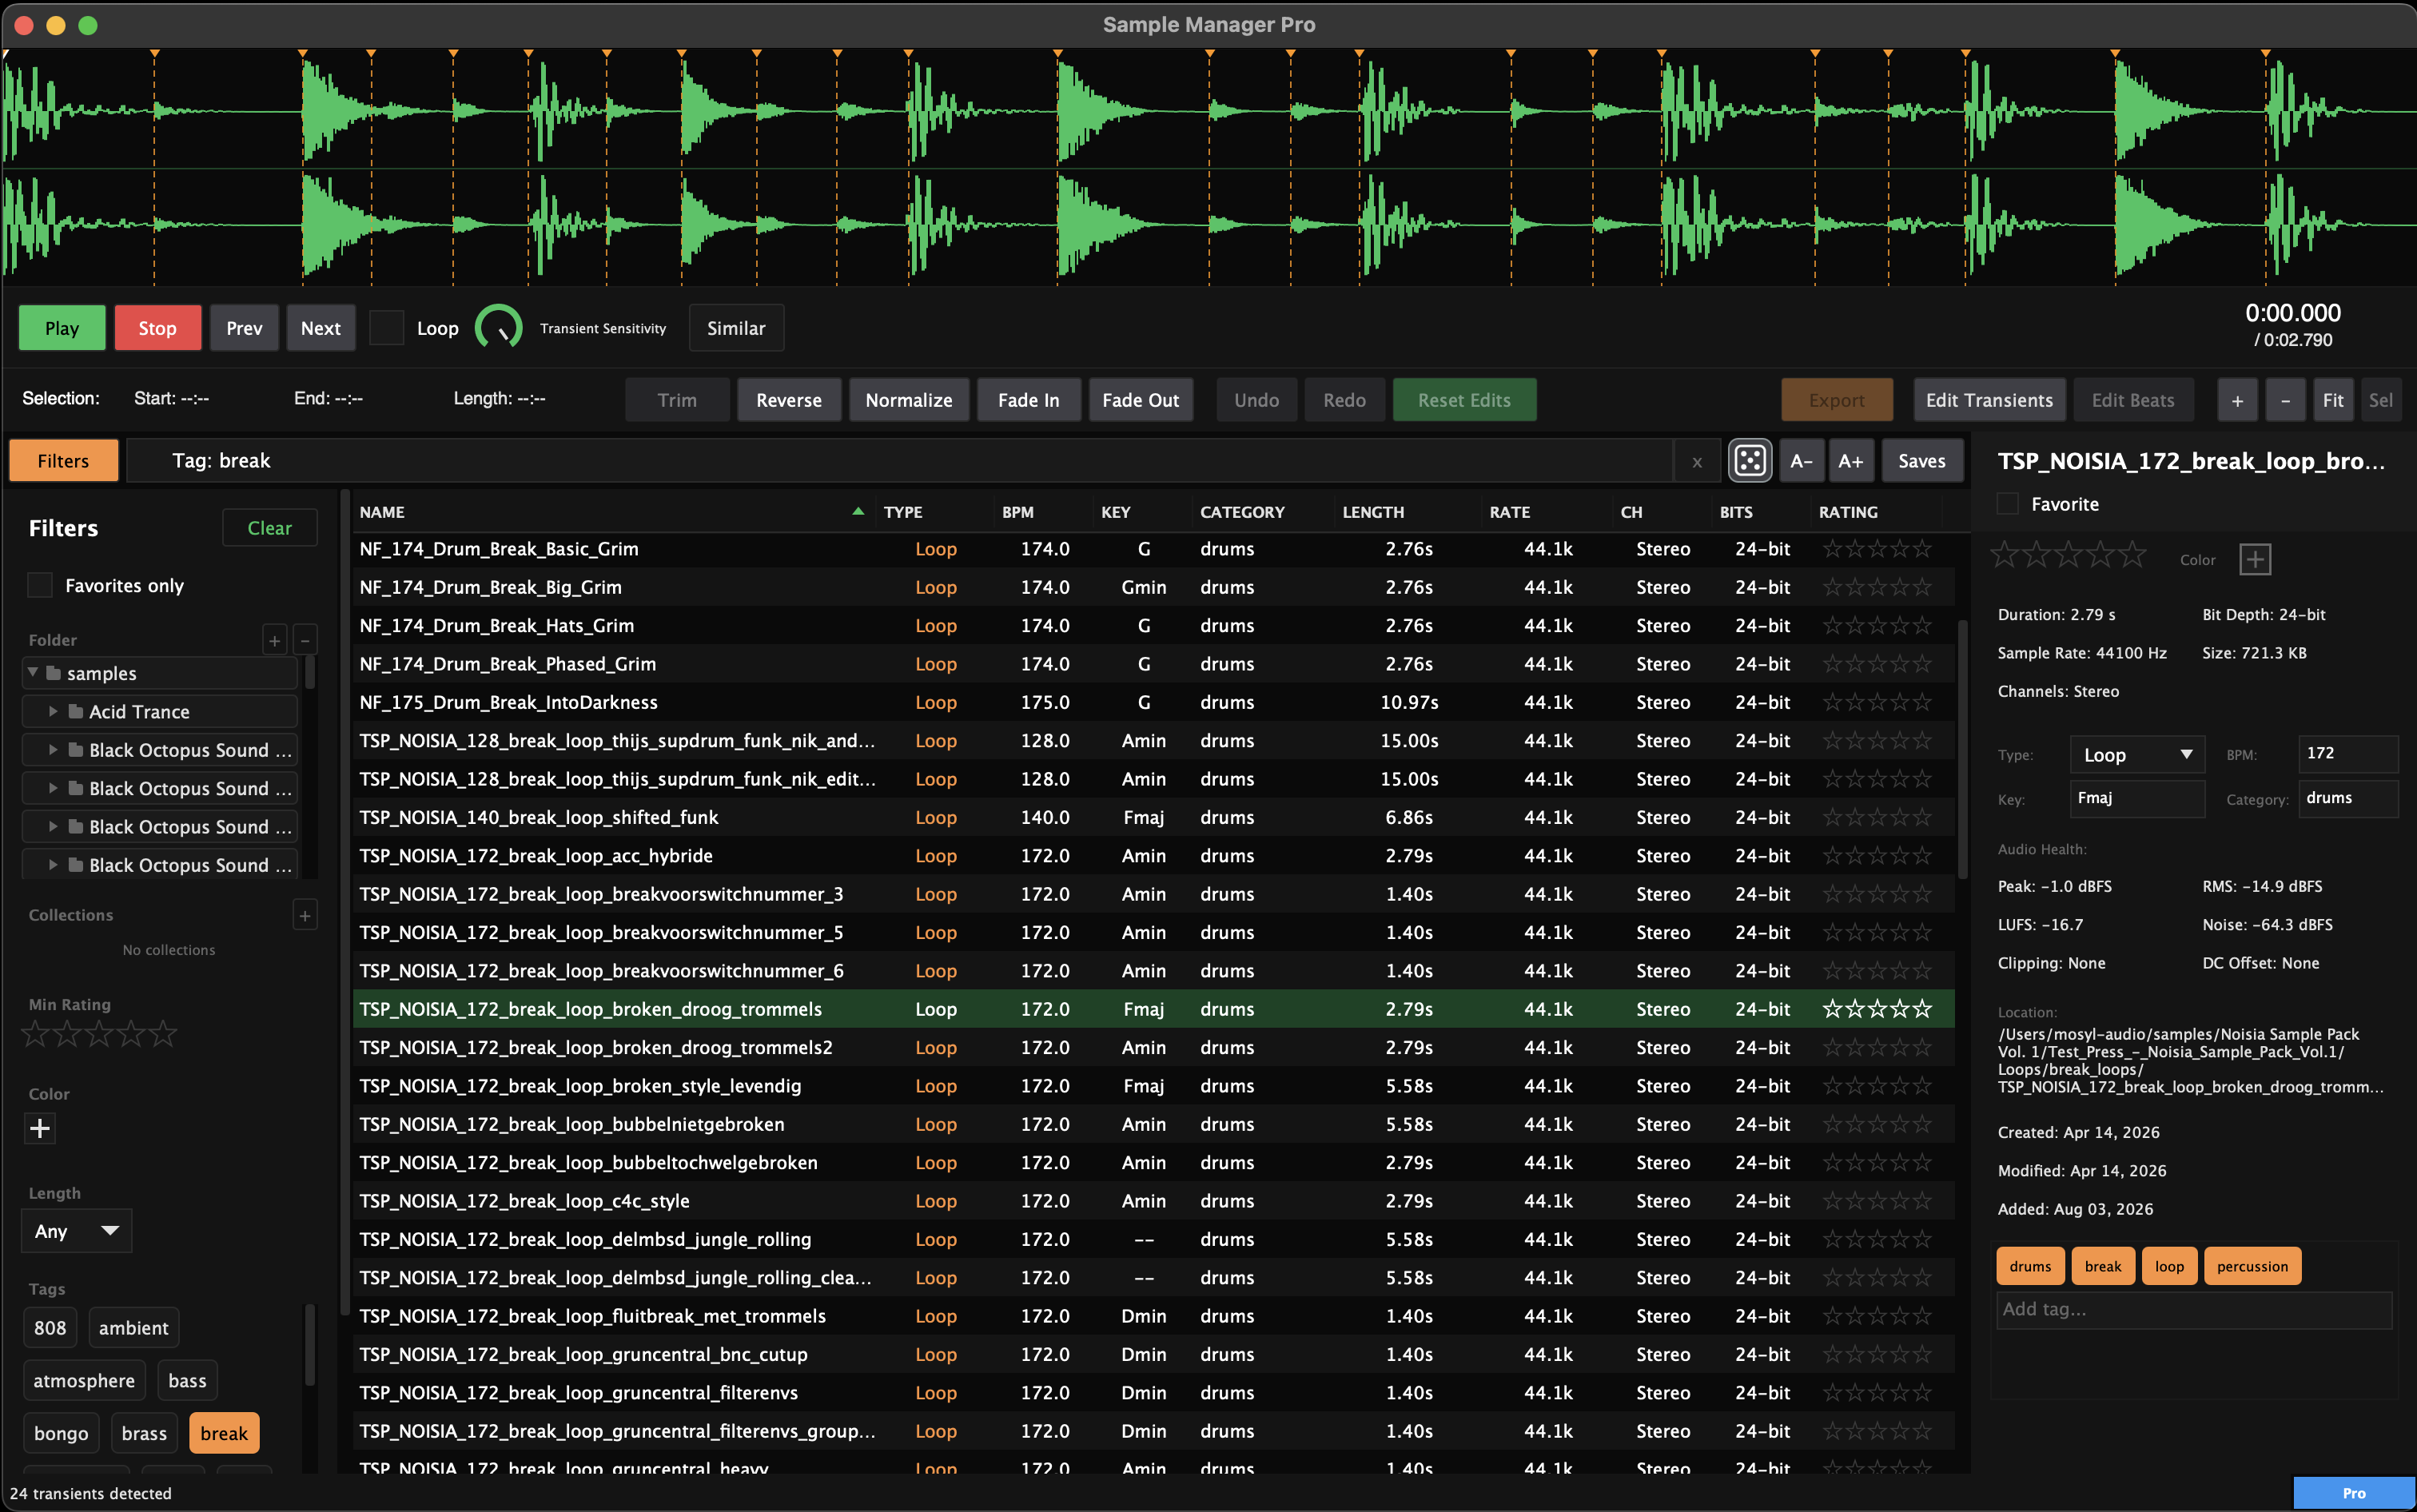Rate the selected sample five stars in details panel
Screen dimensions: 2417x1512
pyautogui.click(x=2132, y=555)
